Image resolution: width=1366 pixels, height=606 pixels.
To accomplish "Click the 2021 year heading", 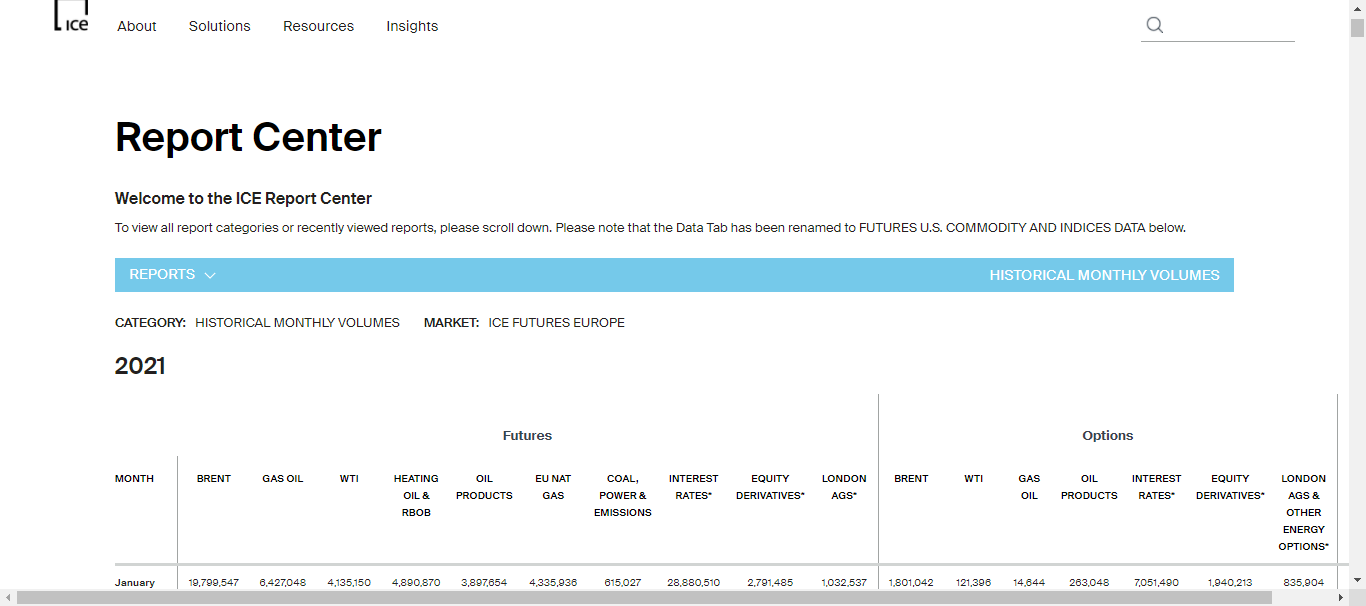I will tap(140, 366).
